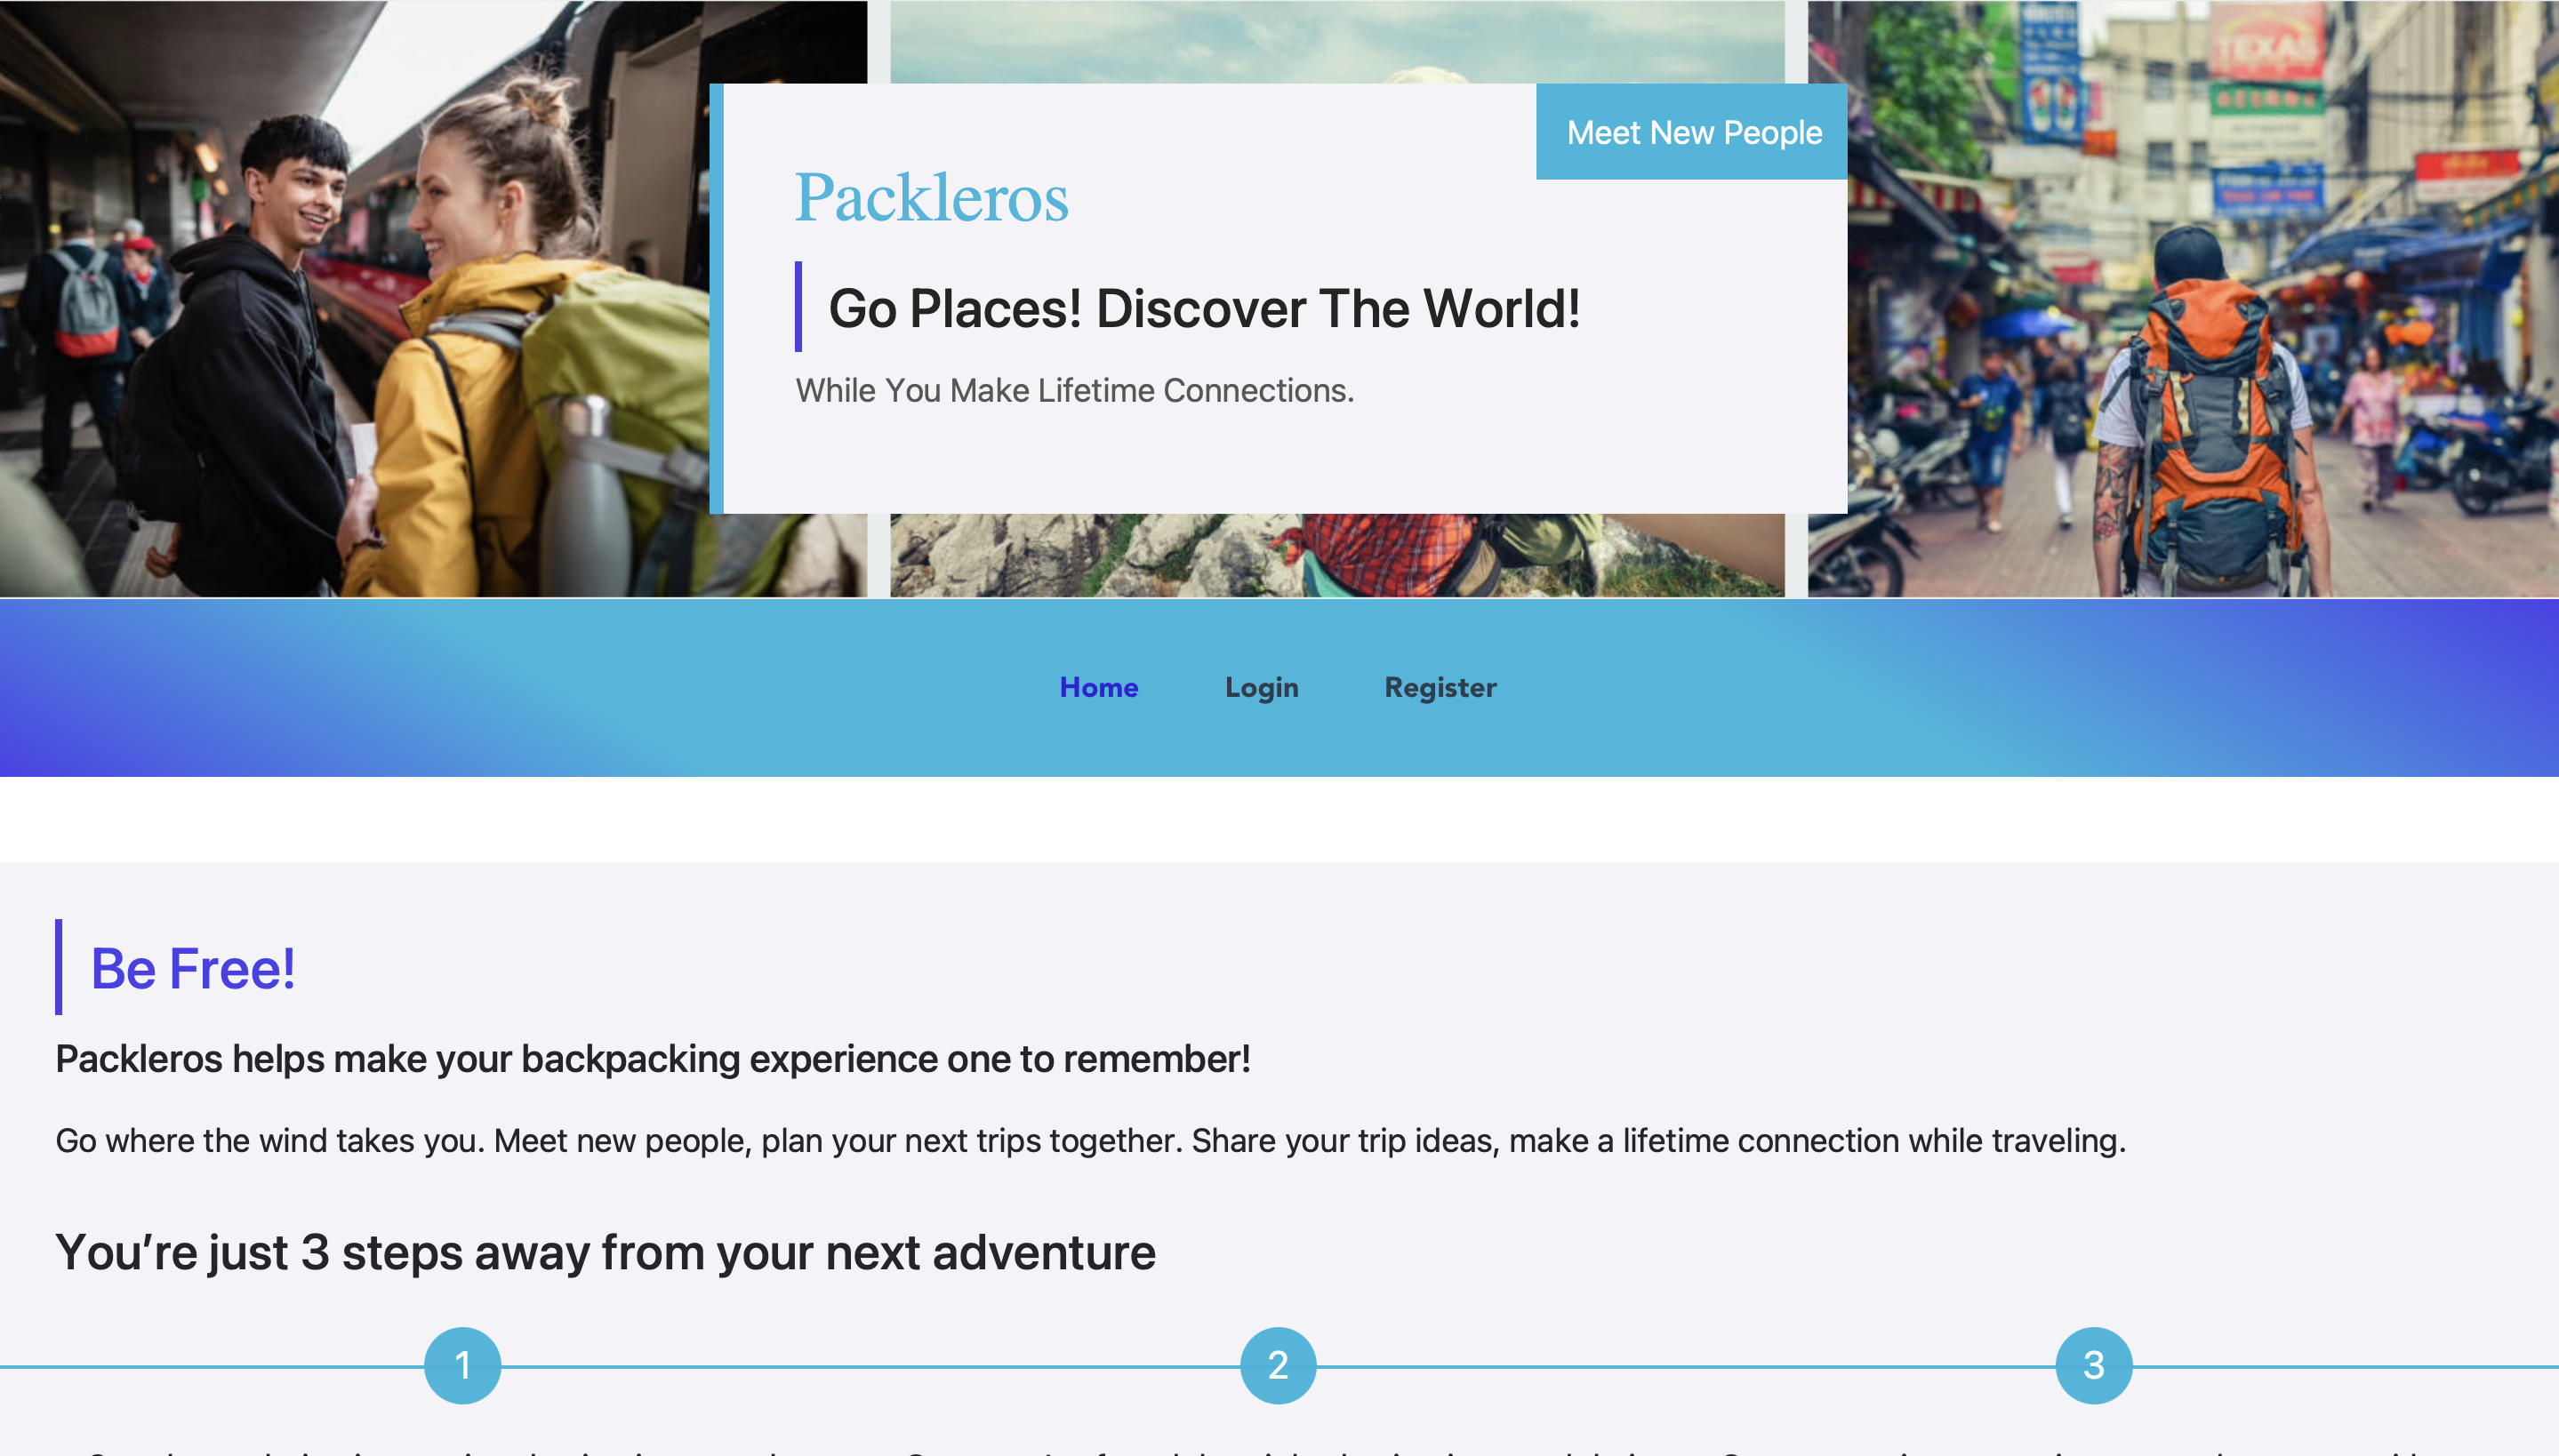This screenshot has width=2559, height=1456.
Task: Click the Go Places! Discover The World! heading
Action: pyautogui.click(x=1205, y=308)
